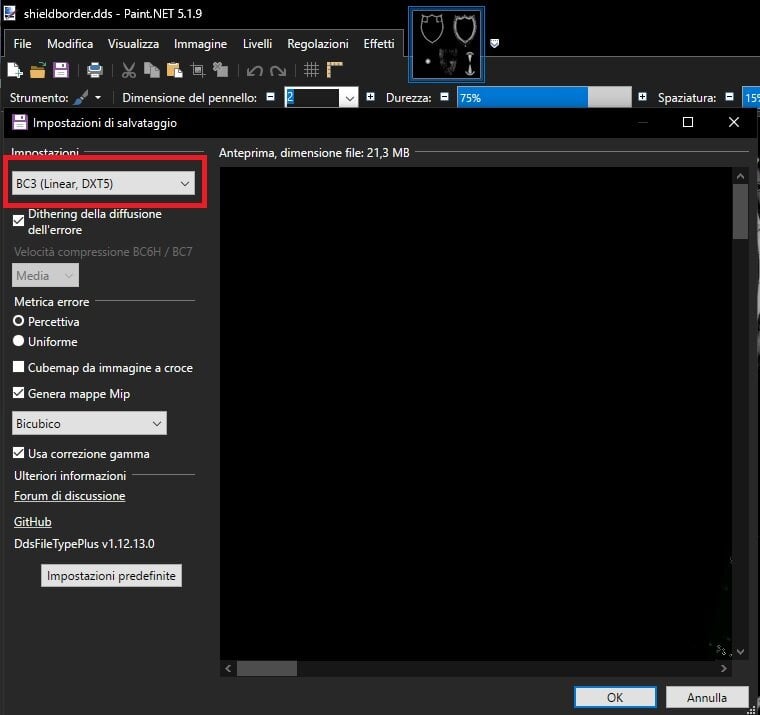
Task: Click the preview horizontal scrollbar thumb
Action: point(267,668)
